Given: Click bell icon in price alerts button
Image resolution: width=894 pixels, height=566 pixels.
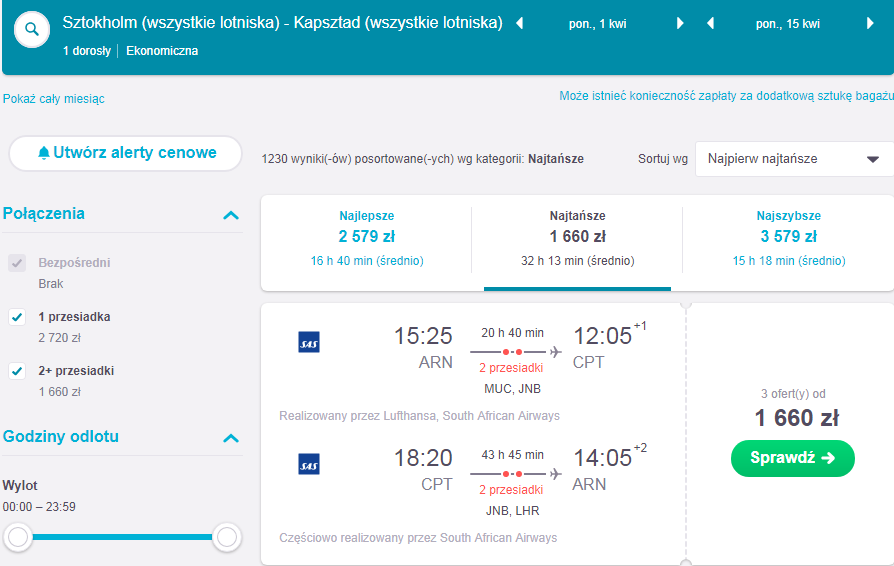Looking at the screenshot, I should click(x=43, y=153).
